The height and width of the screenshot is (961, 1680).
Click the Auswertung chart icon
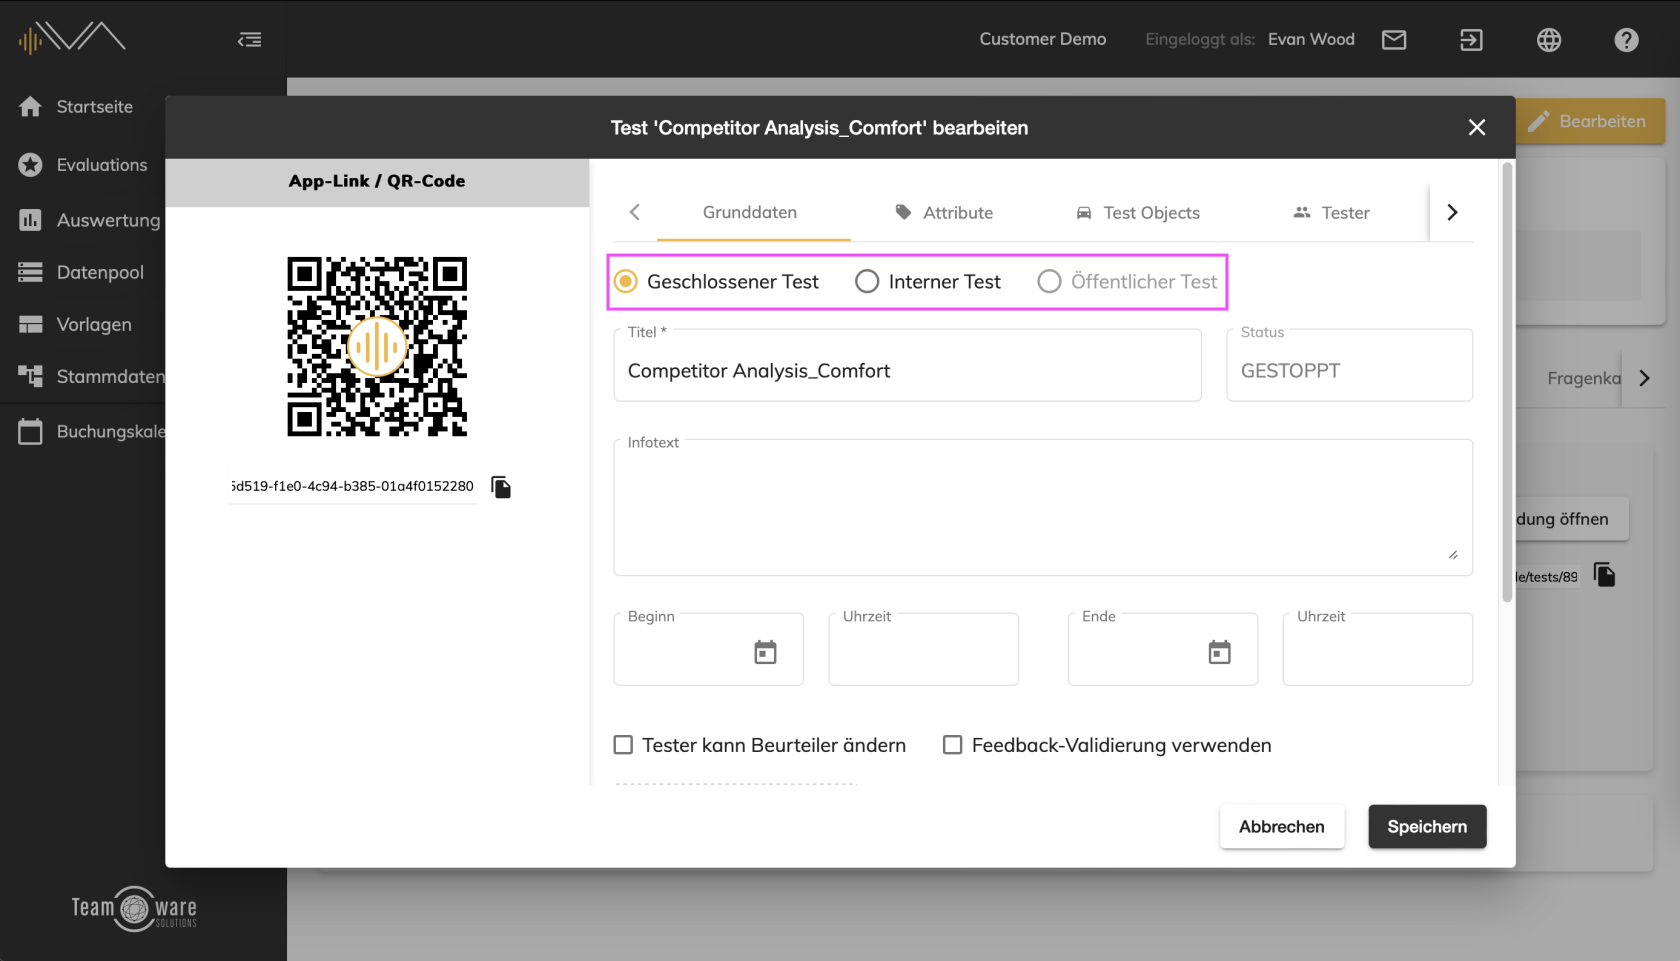(30, 220)
